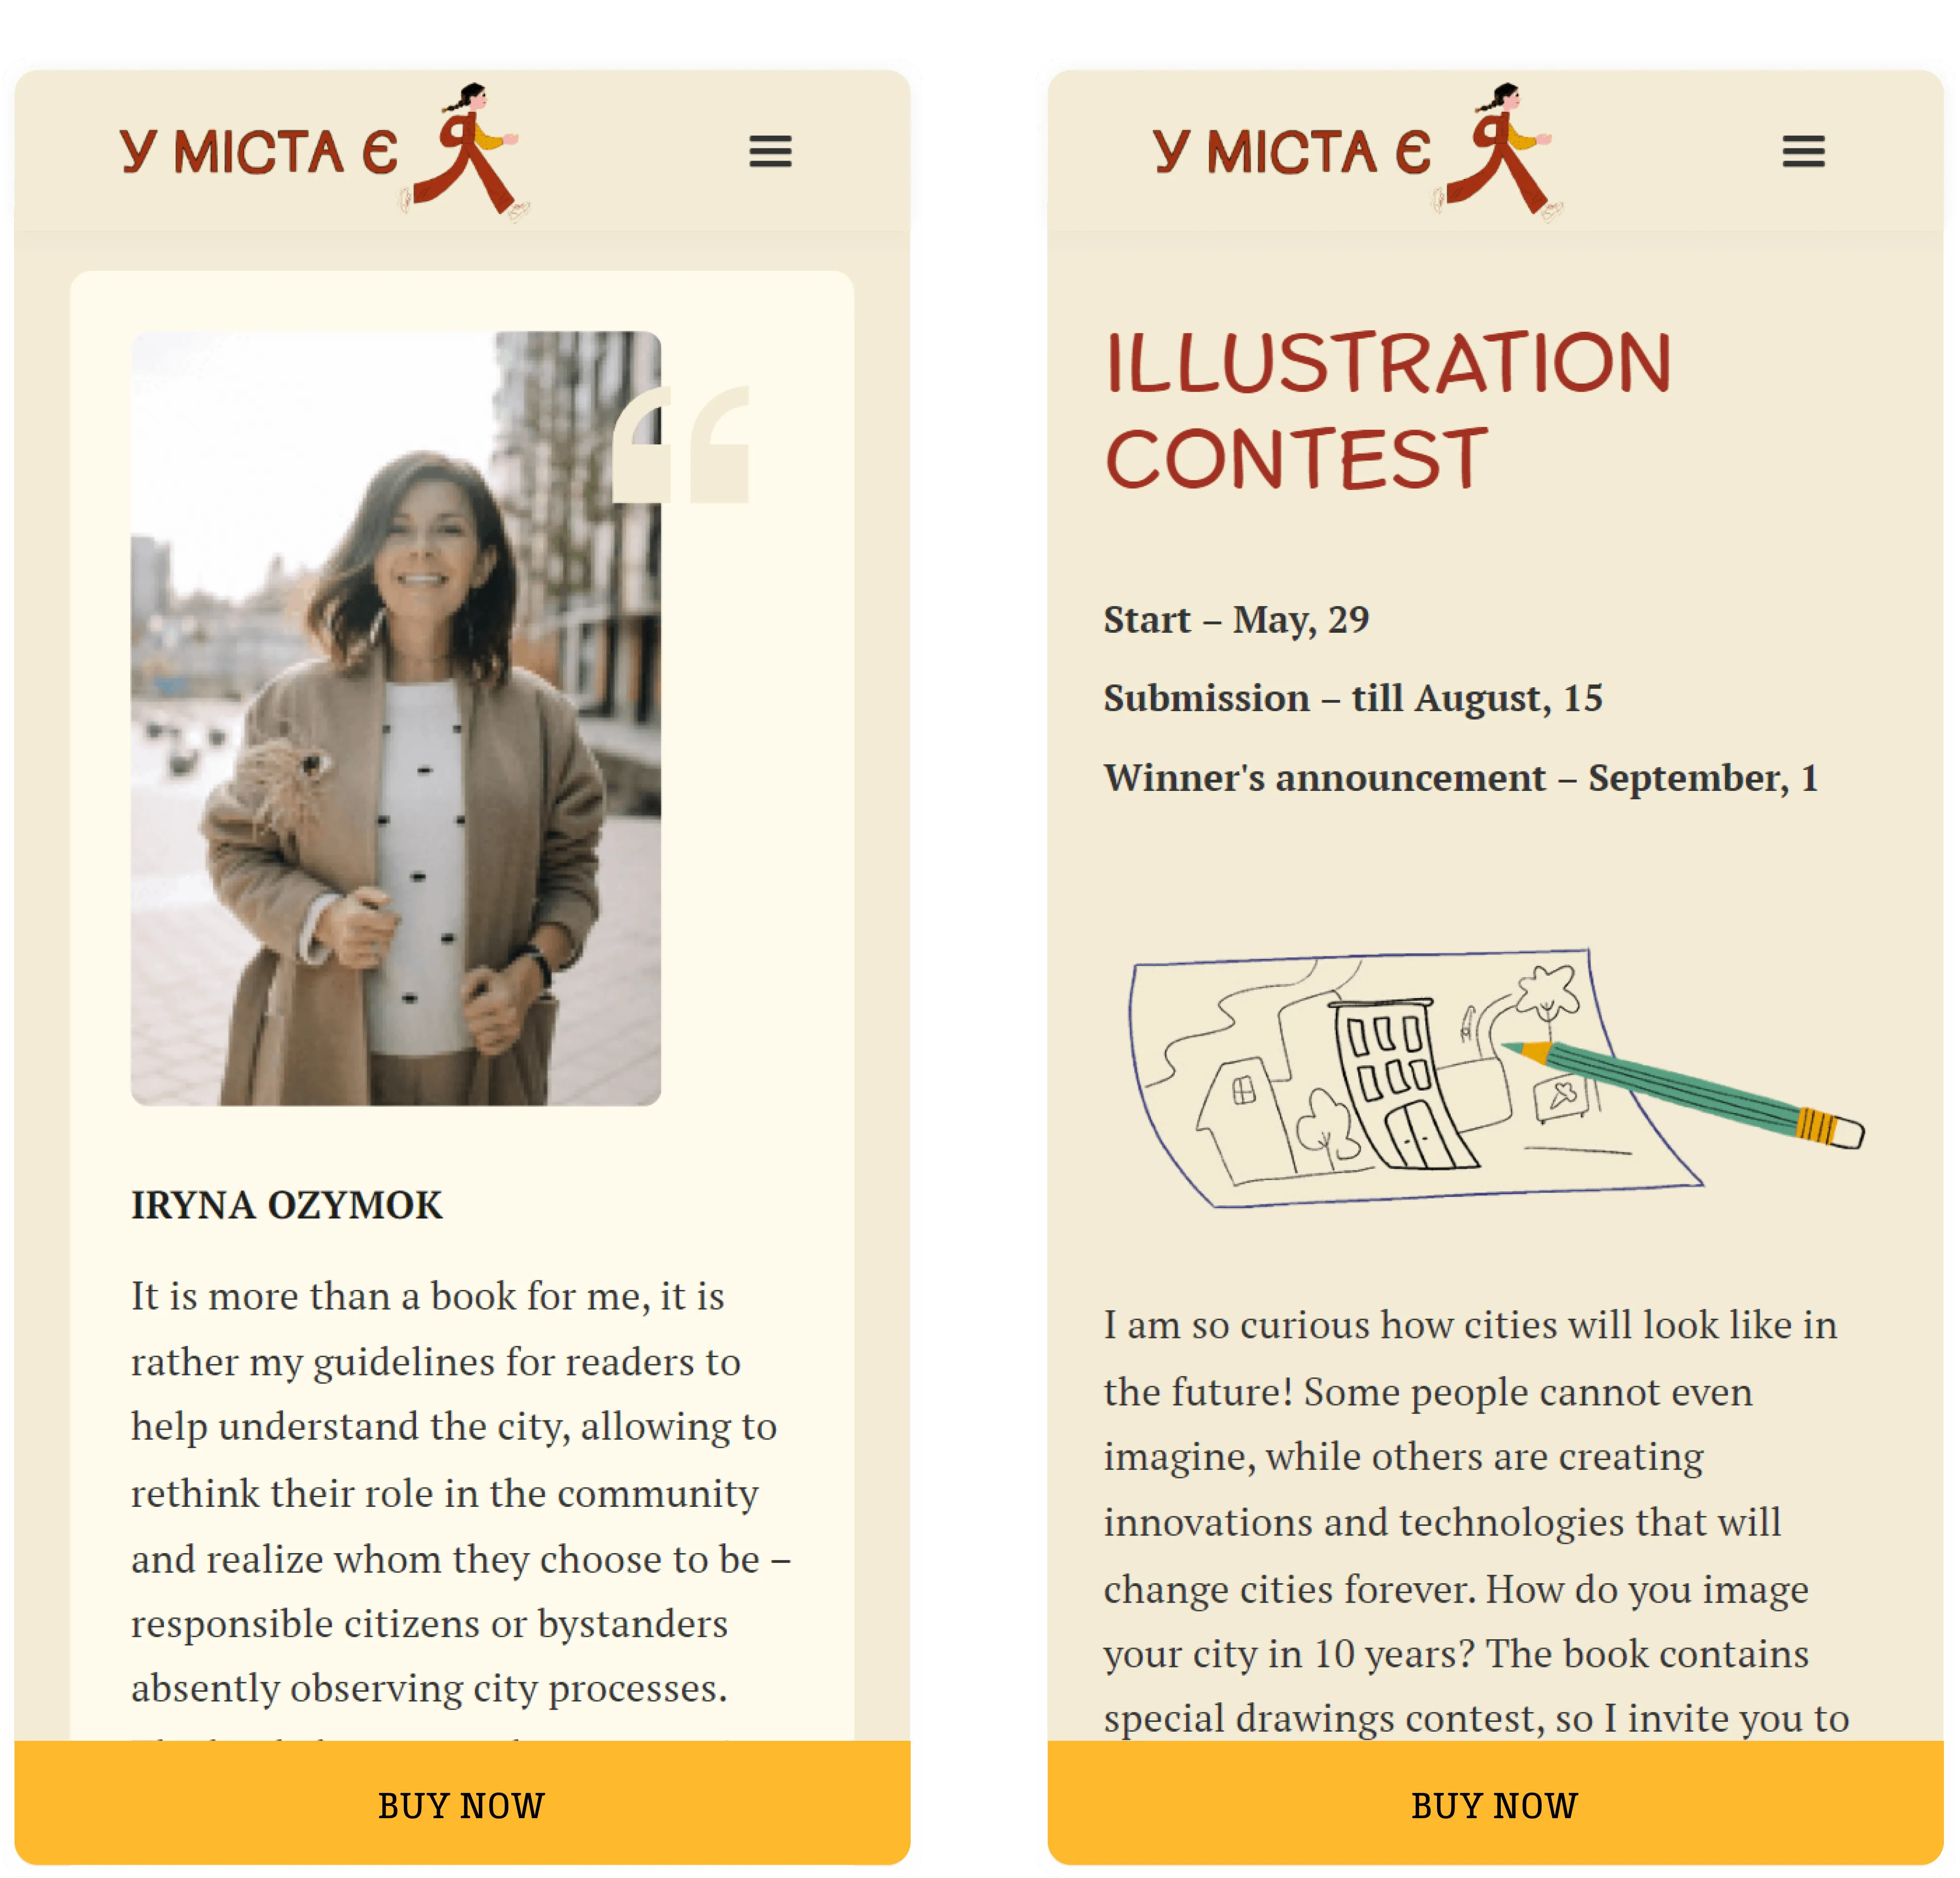The image size is (1960, 1878).
Task: Click the Submission – till August, 15 line
Action: point(1353,698)
